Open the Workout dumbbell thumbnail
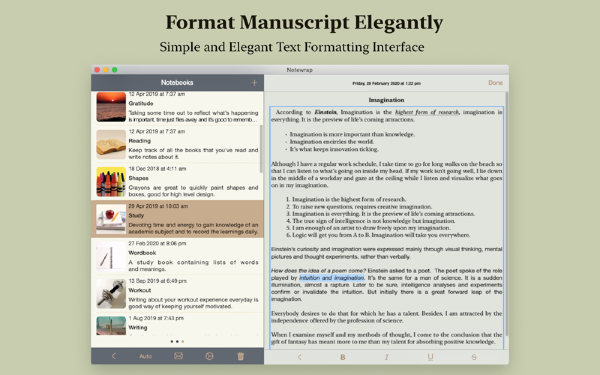 point(111,294)
